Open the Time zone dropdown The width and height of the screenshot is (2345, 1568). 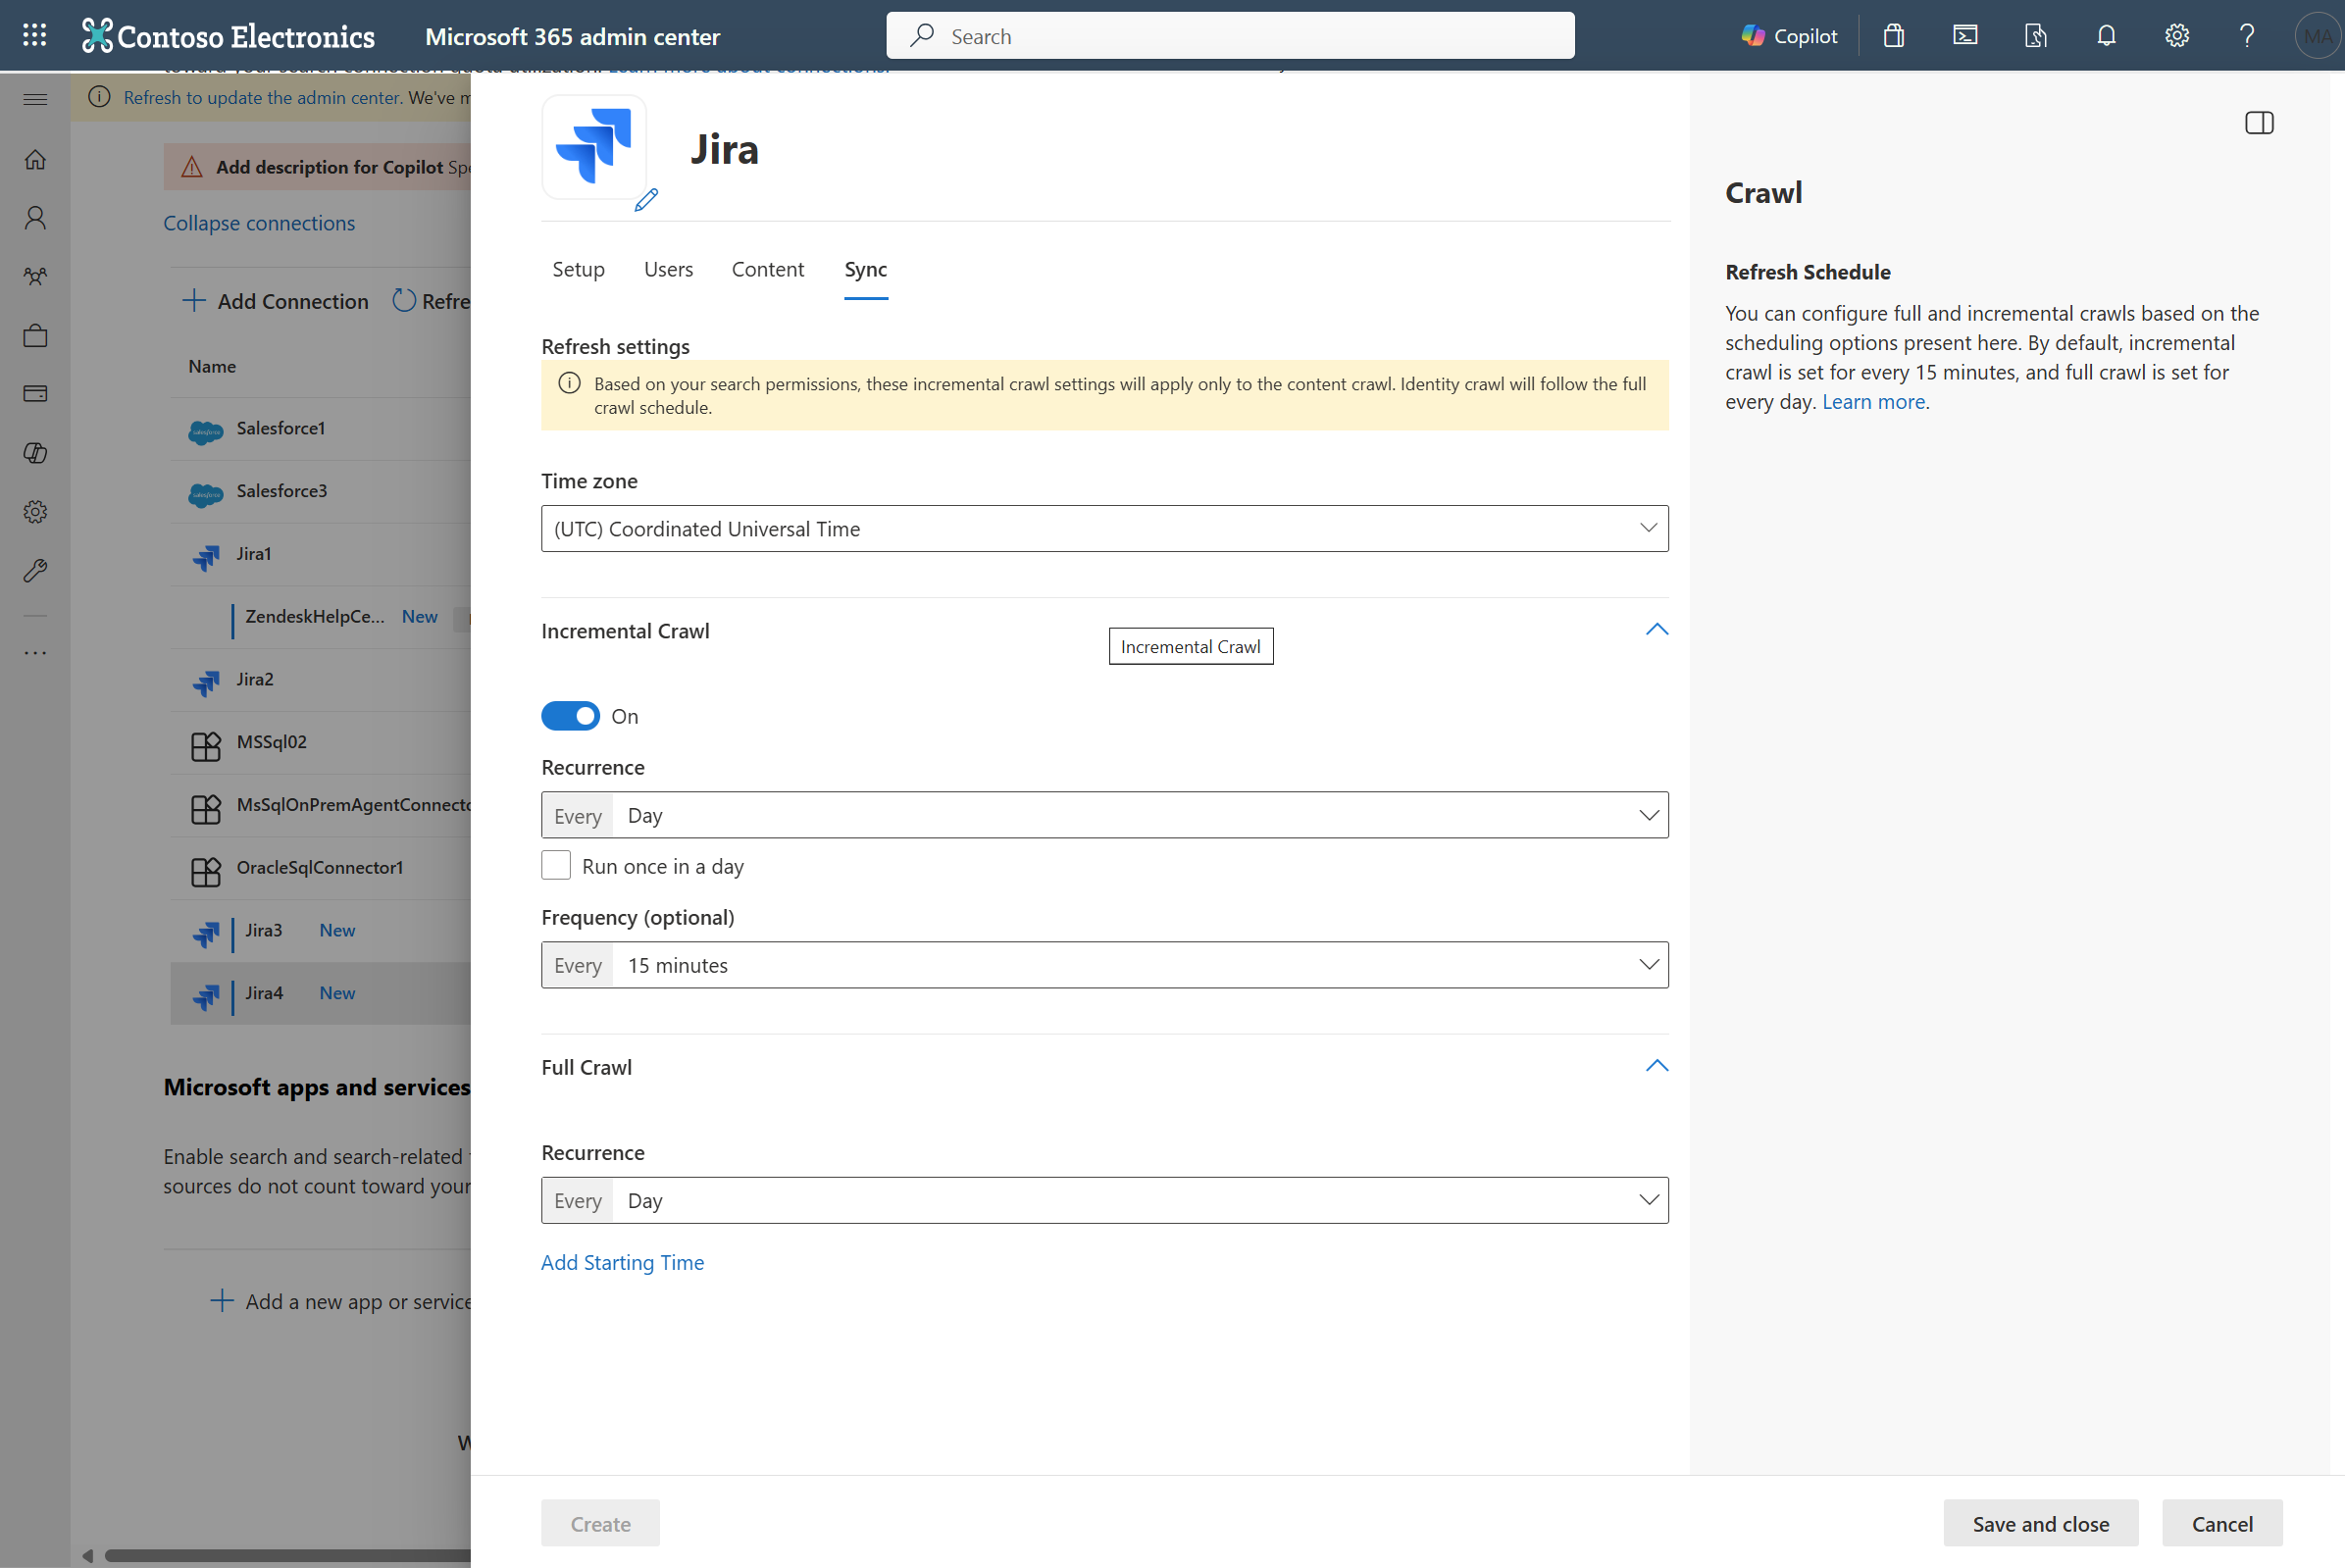tap(1104, 528)
